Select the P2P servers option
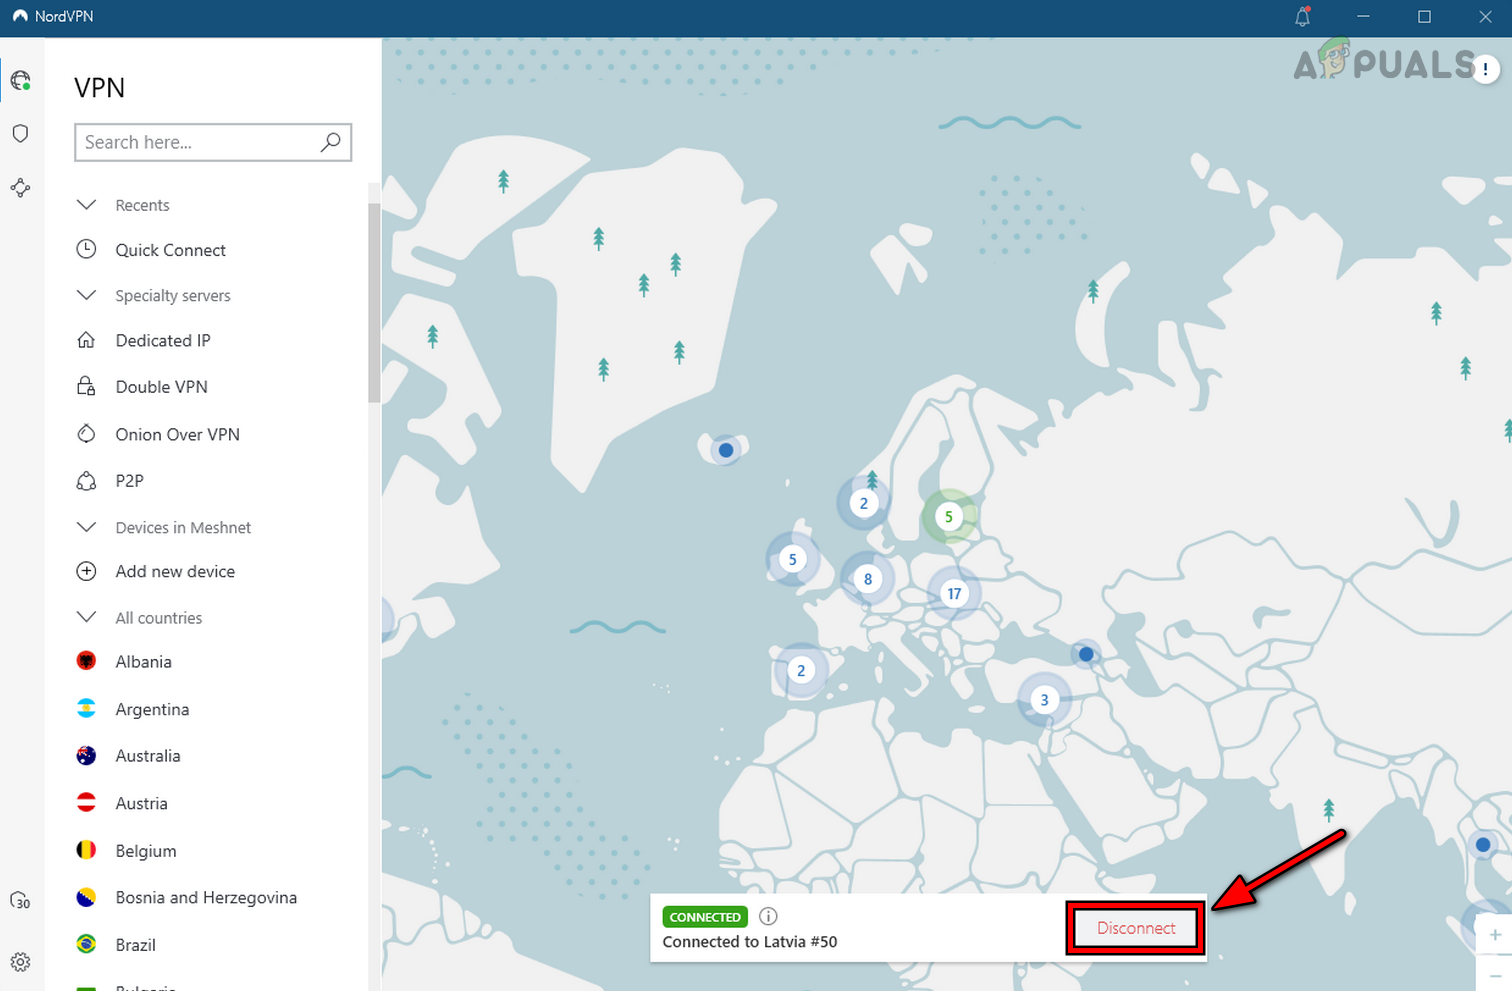The width and height of the screenshot is (1512, 991). coord(129,481)
